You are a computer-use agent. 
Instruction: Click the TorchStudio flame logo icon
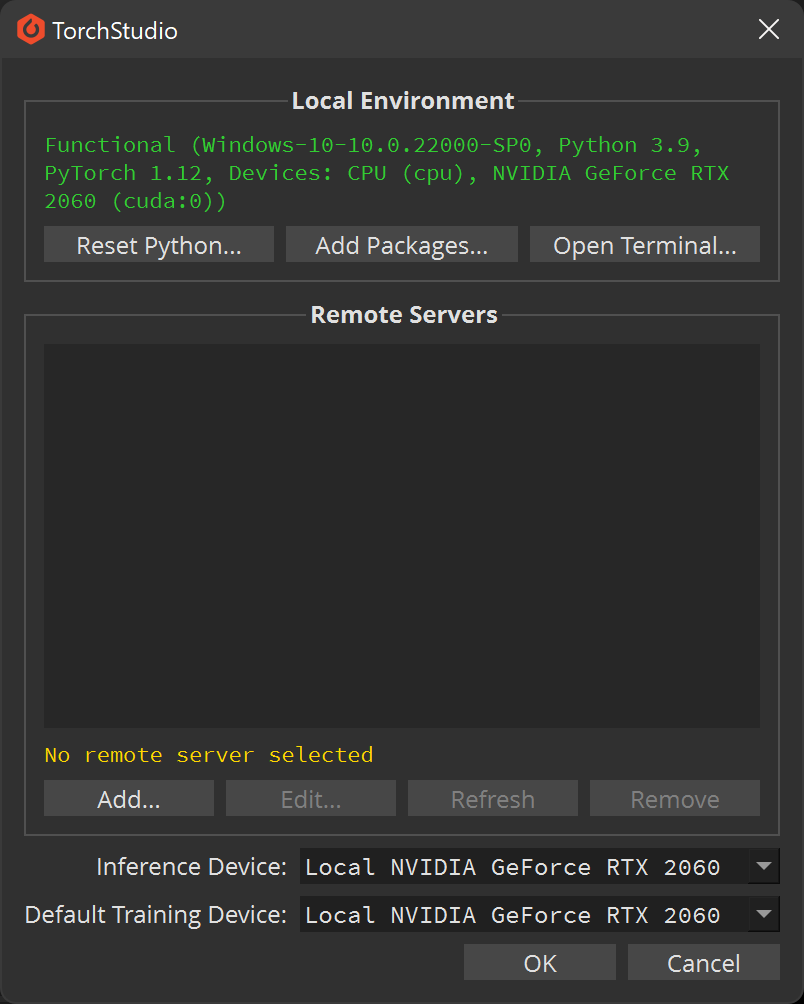pos(31,29)
